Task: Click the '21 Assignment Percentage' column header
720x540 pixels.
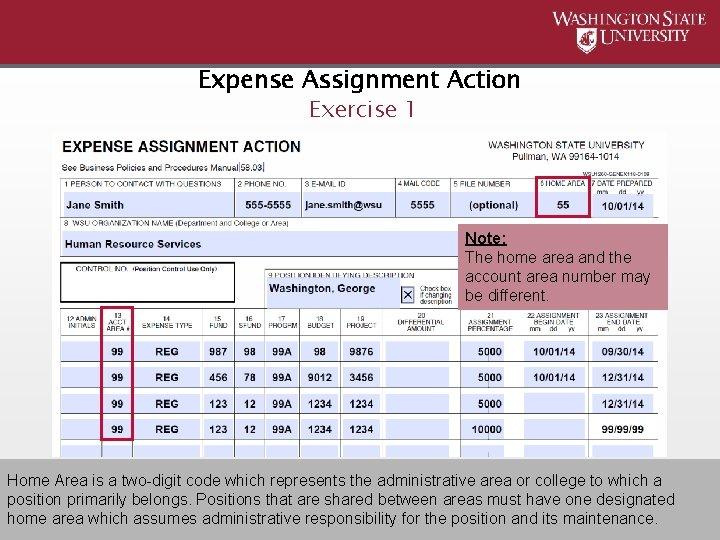Action: 489,322
